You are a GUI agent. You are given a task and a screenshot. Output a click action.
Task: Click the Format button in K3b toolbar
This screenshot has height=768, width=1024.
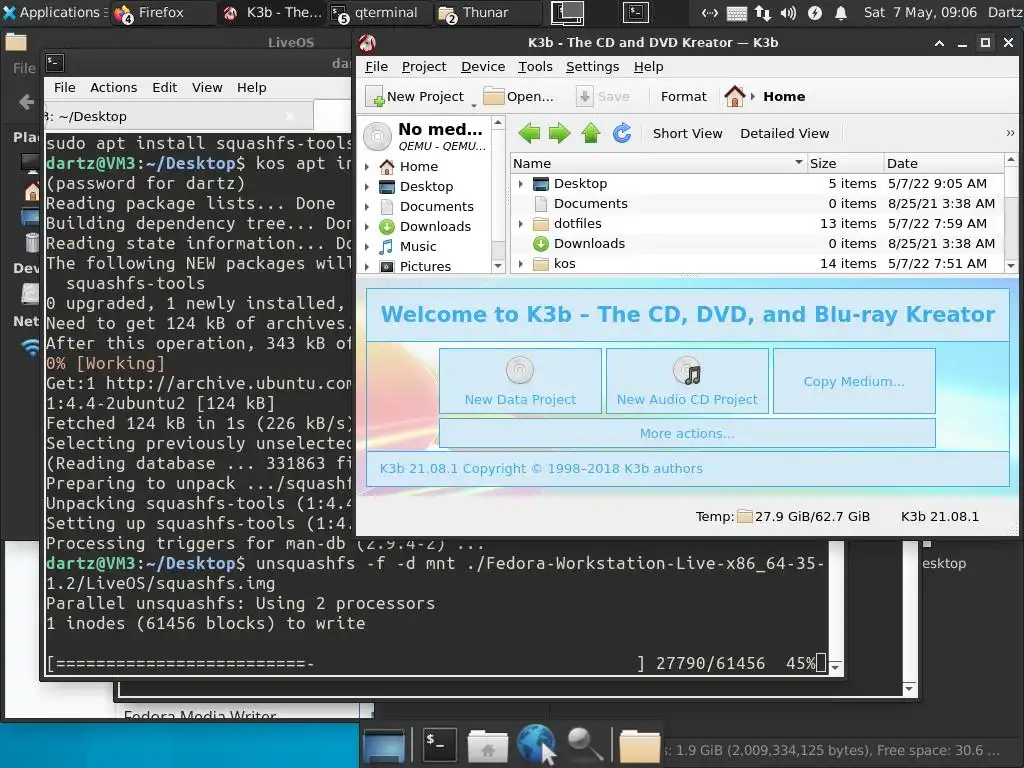coord(683,97)
